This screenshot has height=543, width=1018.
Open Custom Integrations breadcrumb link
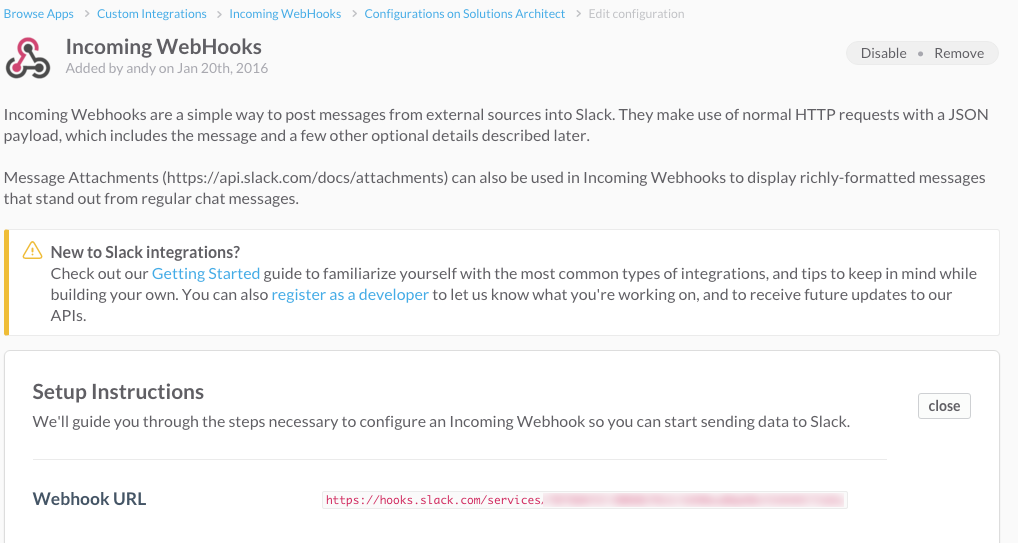pyautogui.click(x=152, y=14)
